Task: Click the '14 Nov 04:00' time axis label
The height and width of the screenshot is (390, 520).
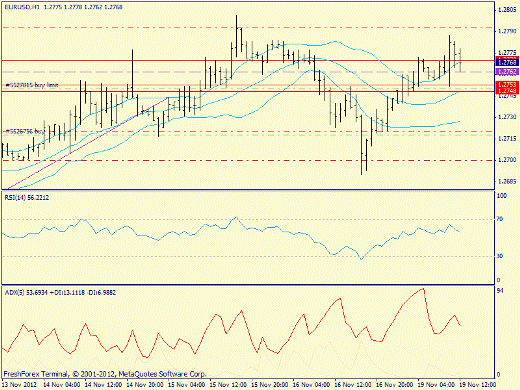Action: 62,384
